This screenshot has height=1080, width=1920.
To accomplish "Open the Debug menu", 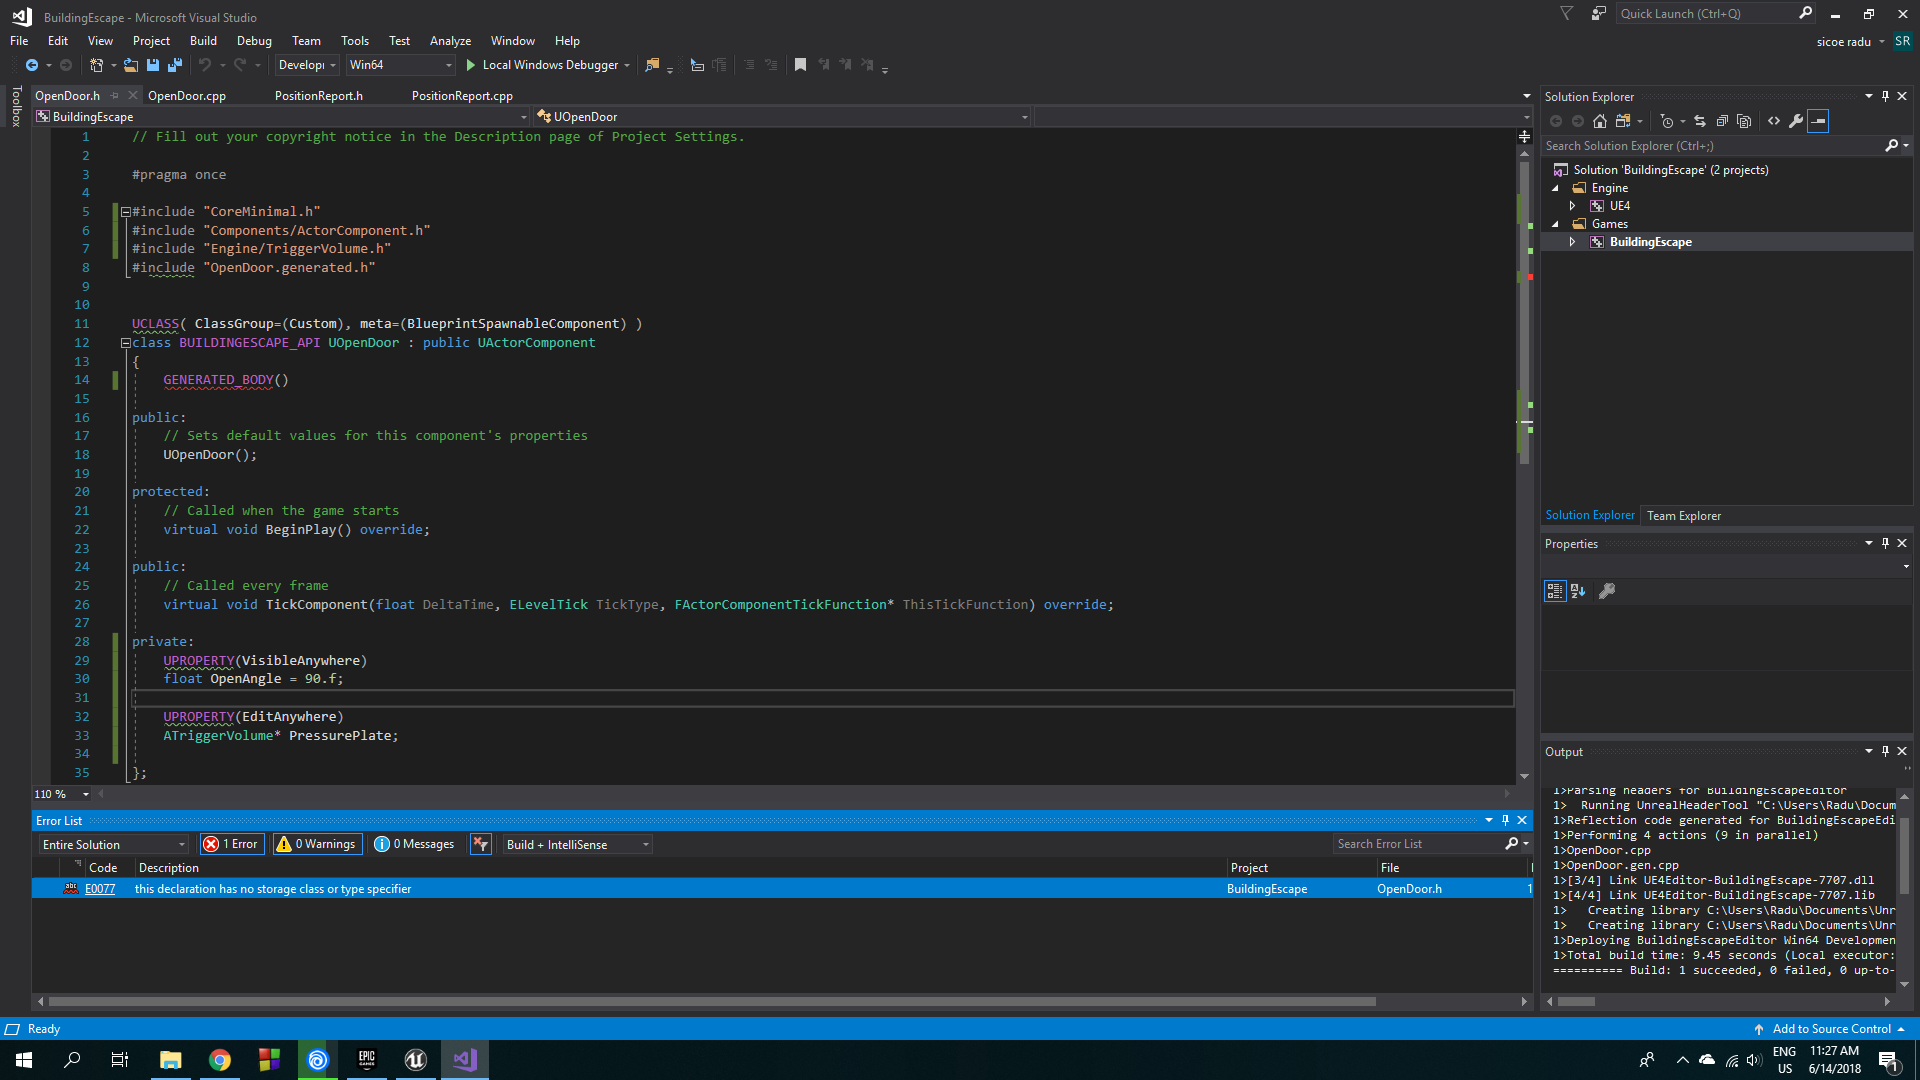I will coord(253,40).
